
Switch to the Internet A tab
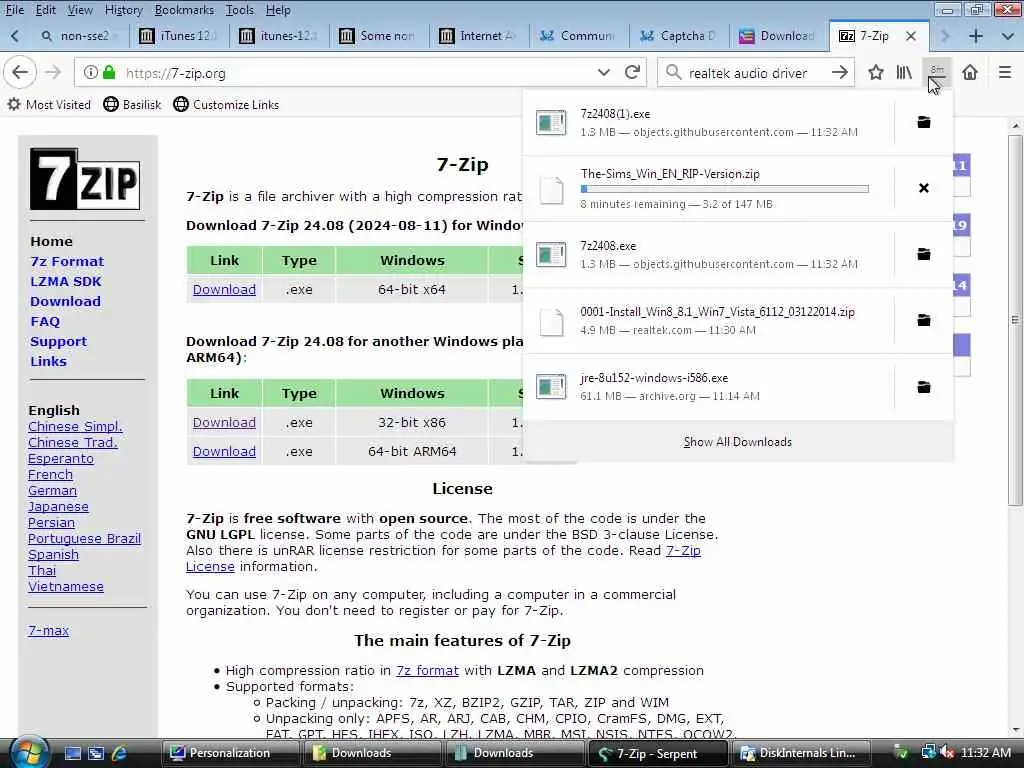tap(479, 36)
